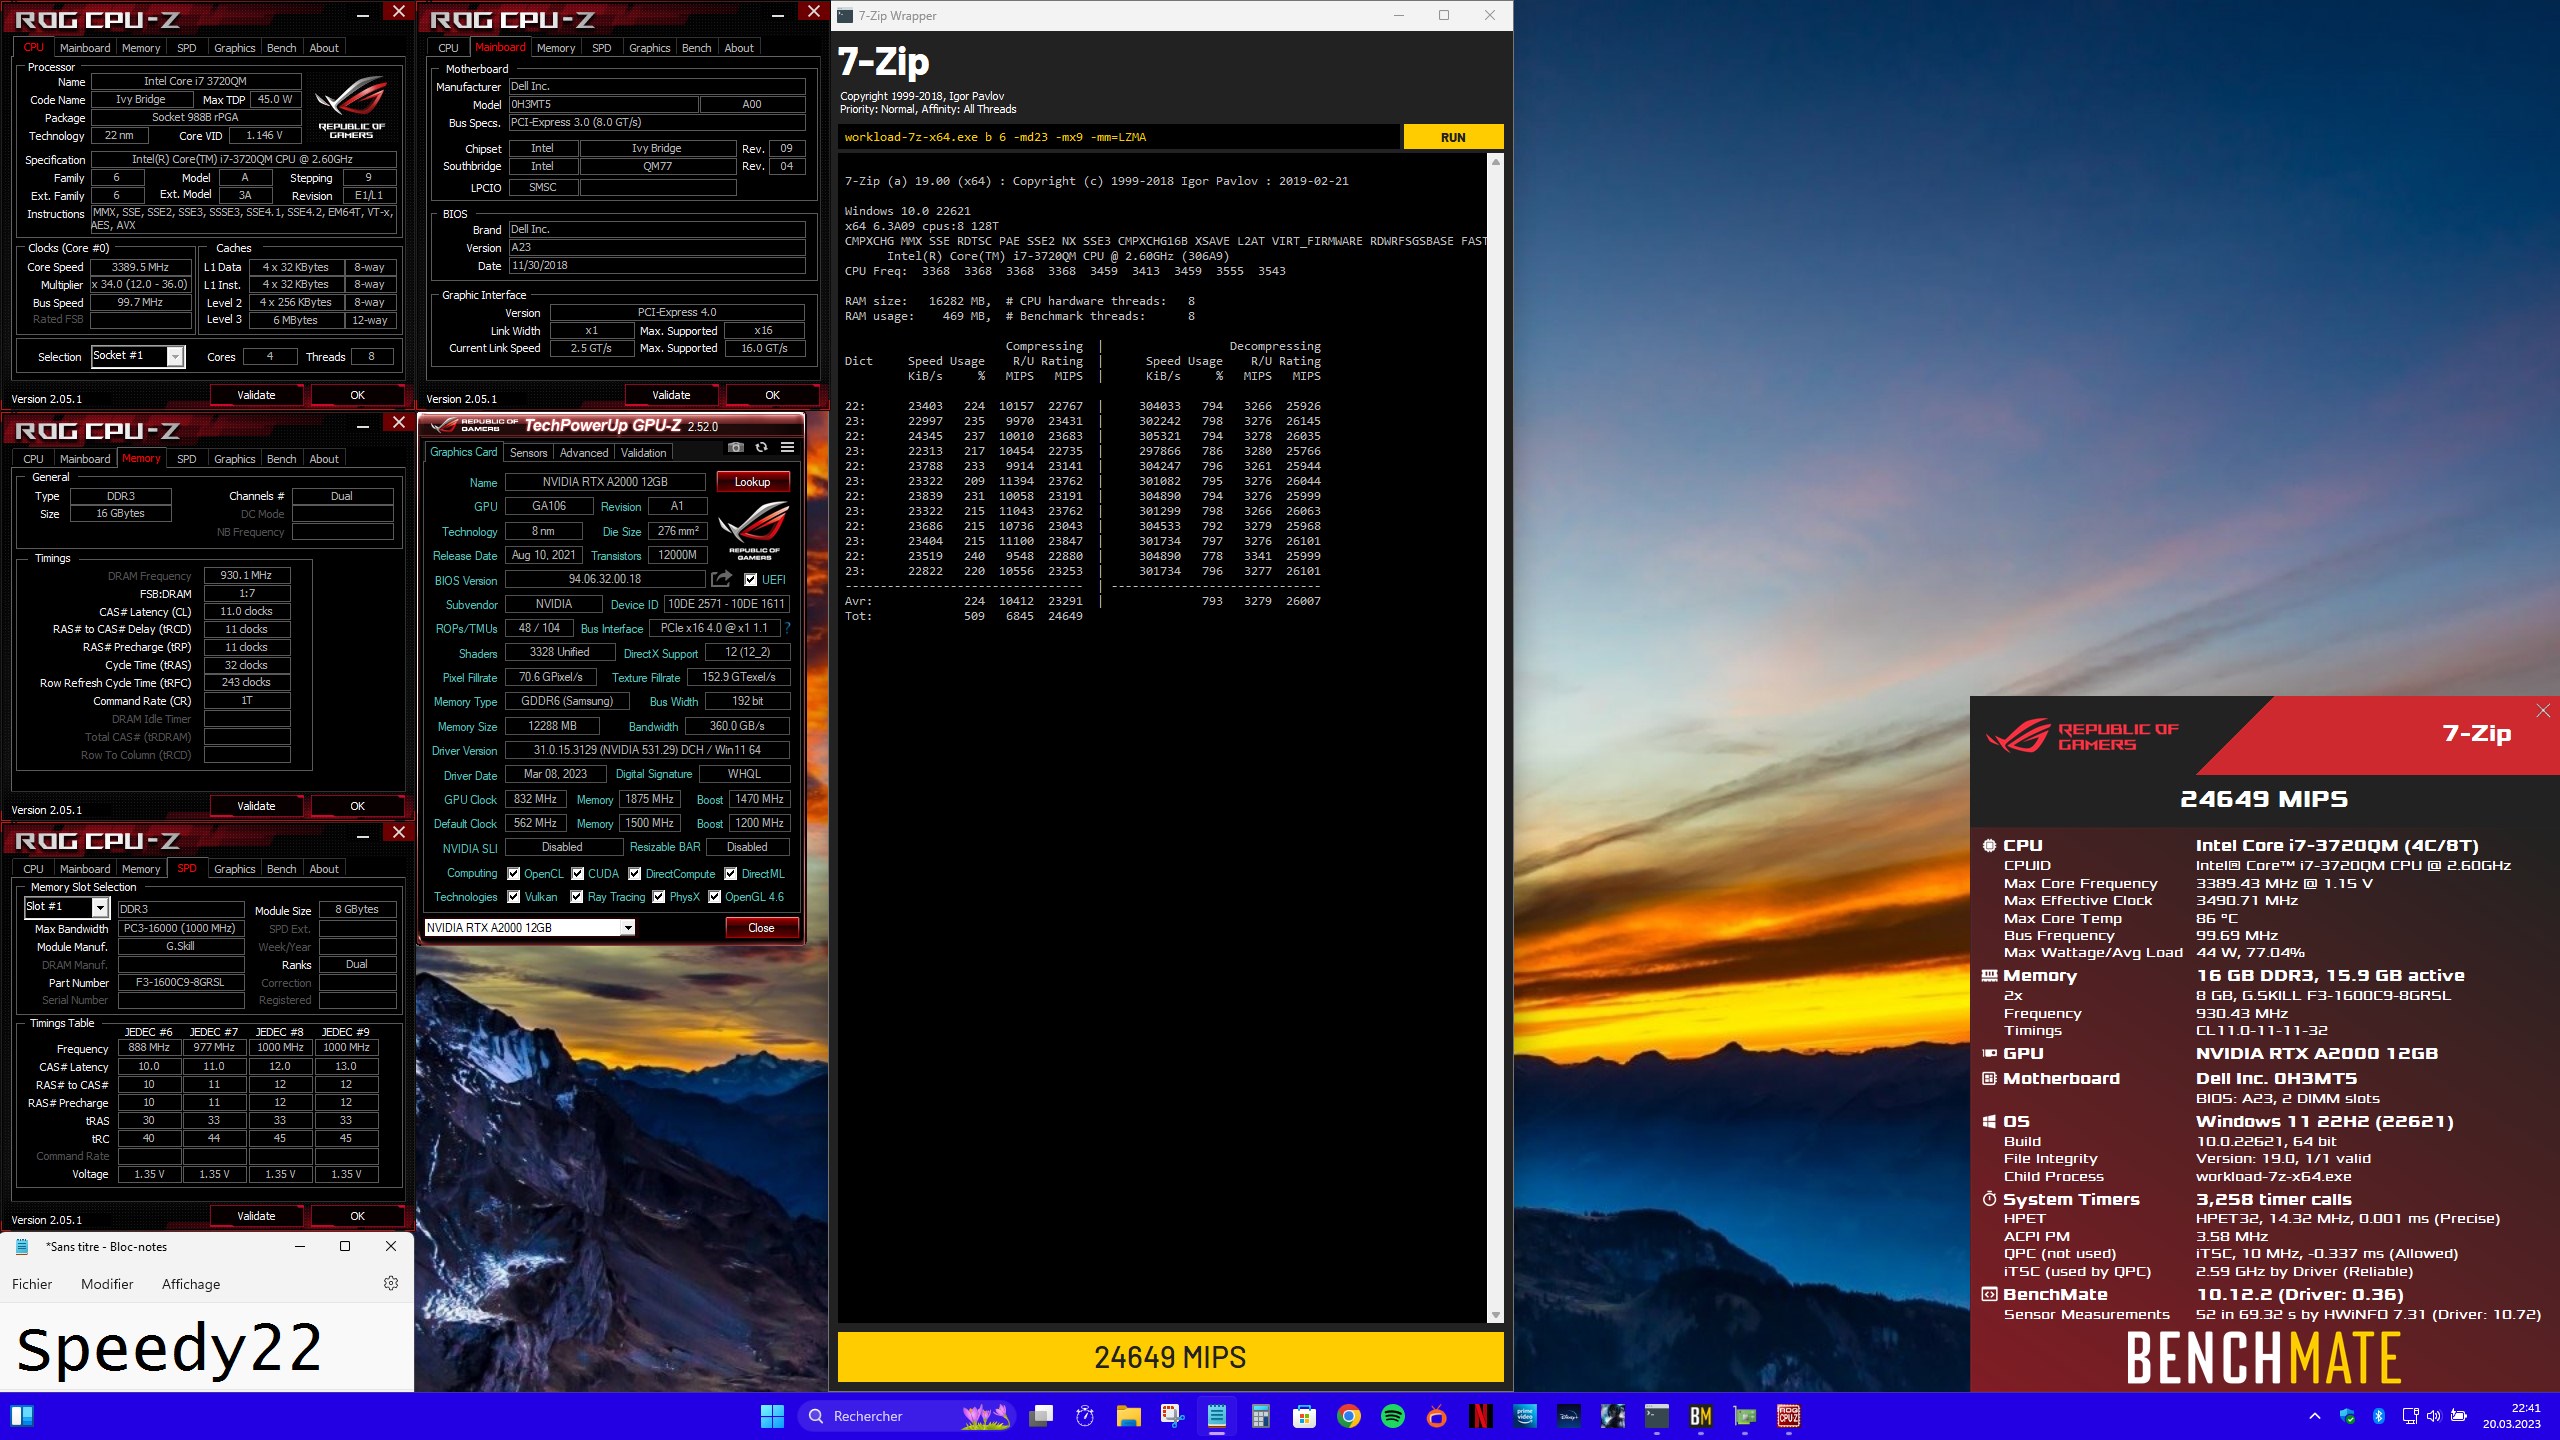Image resolution: width=2560 pixels, height=1440 pixels.
Task: Switch to Mainboard tab in top-left CPU-Z
Action: [85, 48]
